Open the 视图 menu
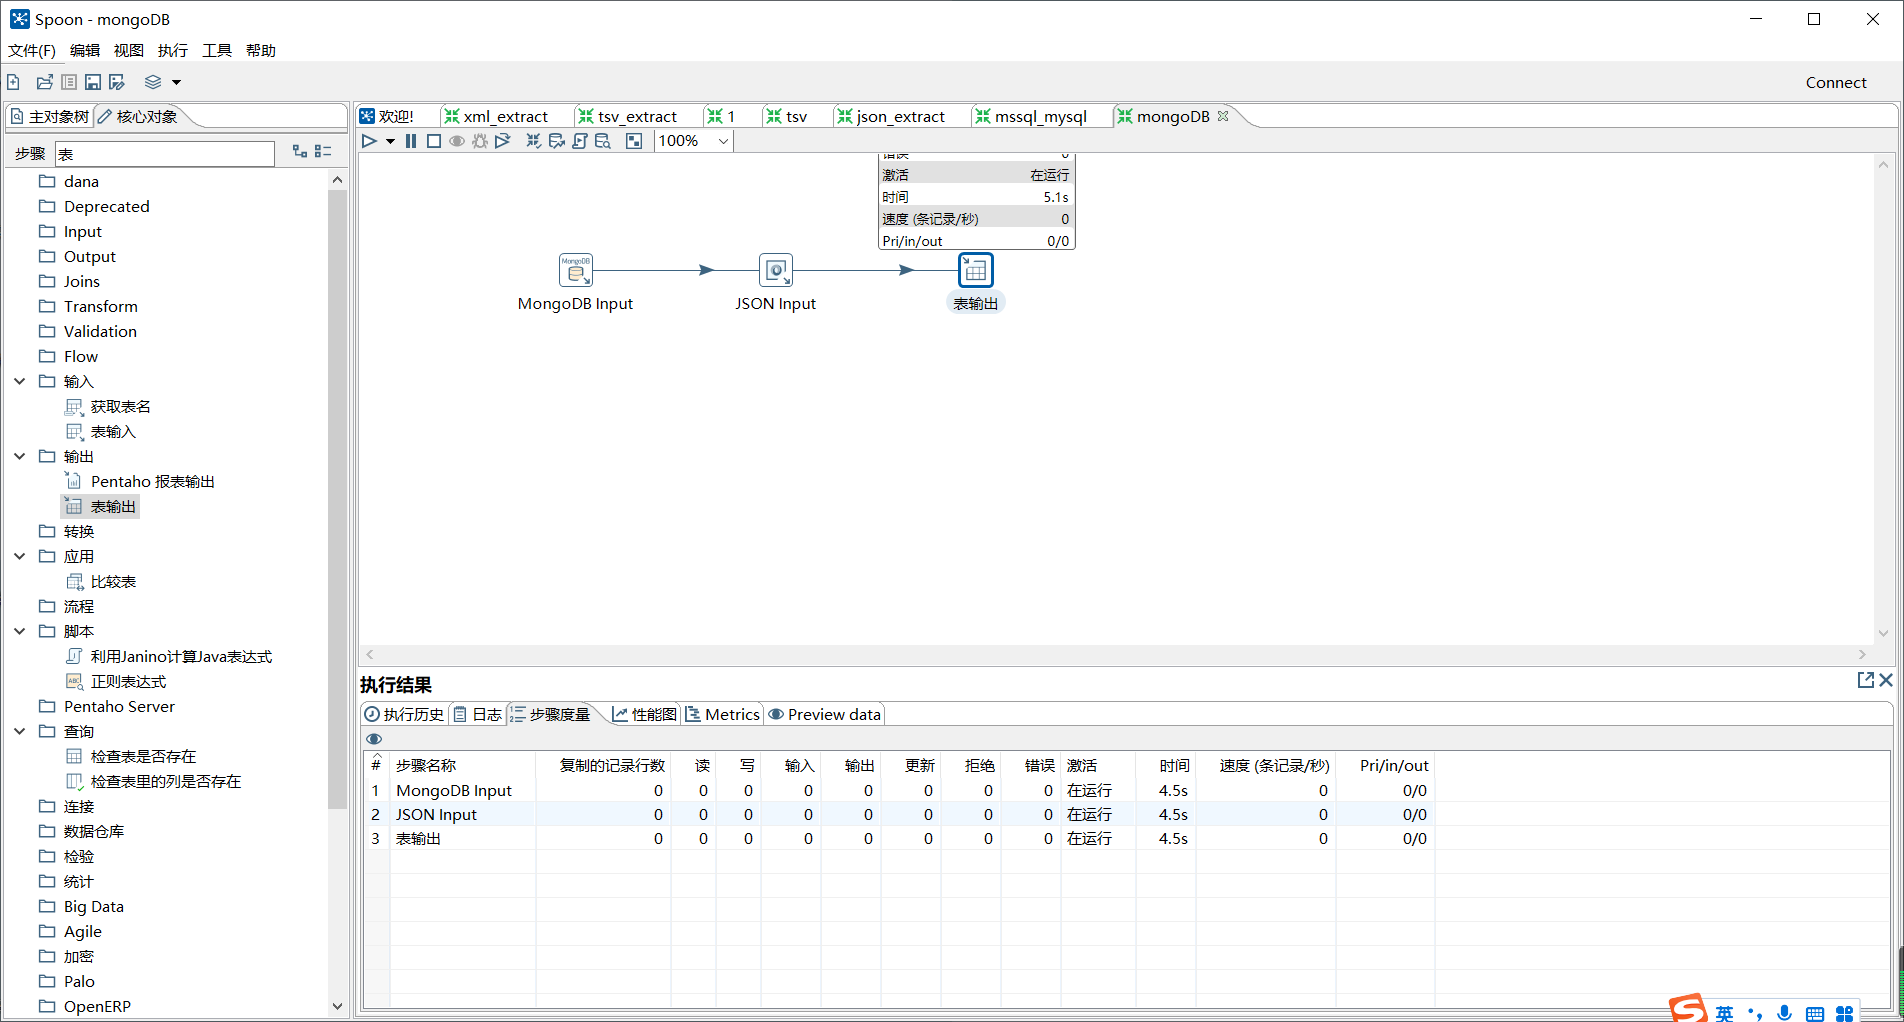The width and height of the screenshot is (1904, 1022). tap(129, 50)
